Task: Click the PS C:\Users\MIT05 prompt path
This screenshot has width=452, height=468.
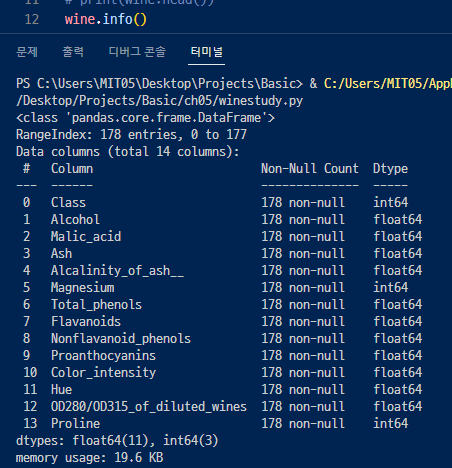Action: point(159,83)
